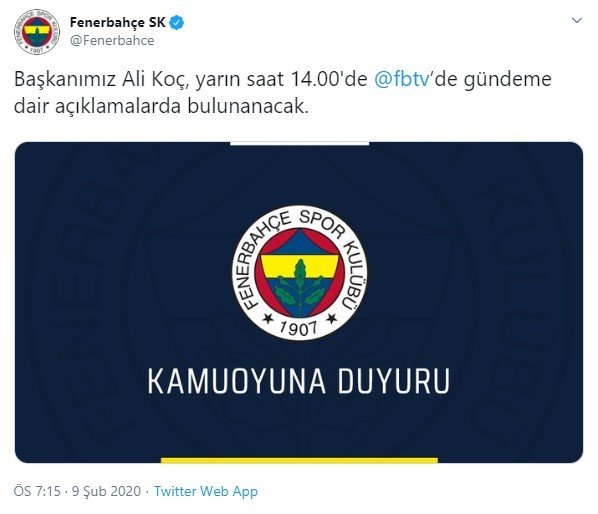
Task: Click the words "dair açıklamalarda bulunanacak."
Action: [161, 106]
